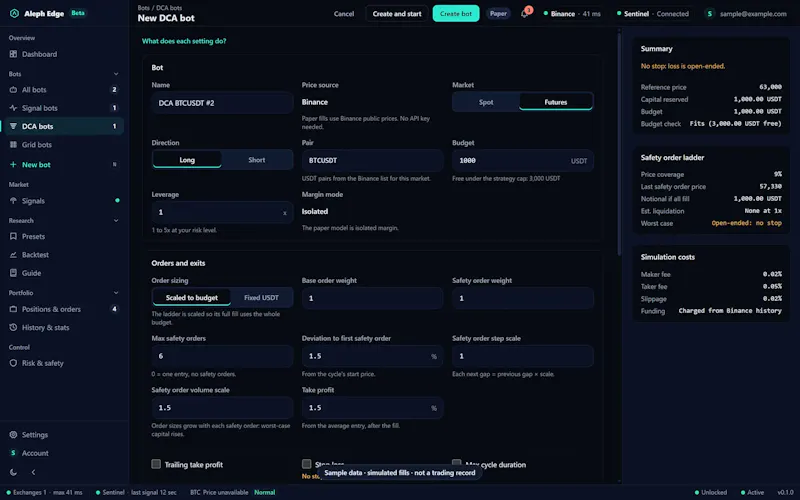Click the Binance connection status dot
This screenshot has width=800, height=500.
pos(545,14)
